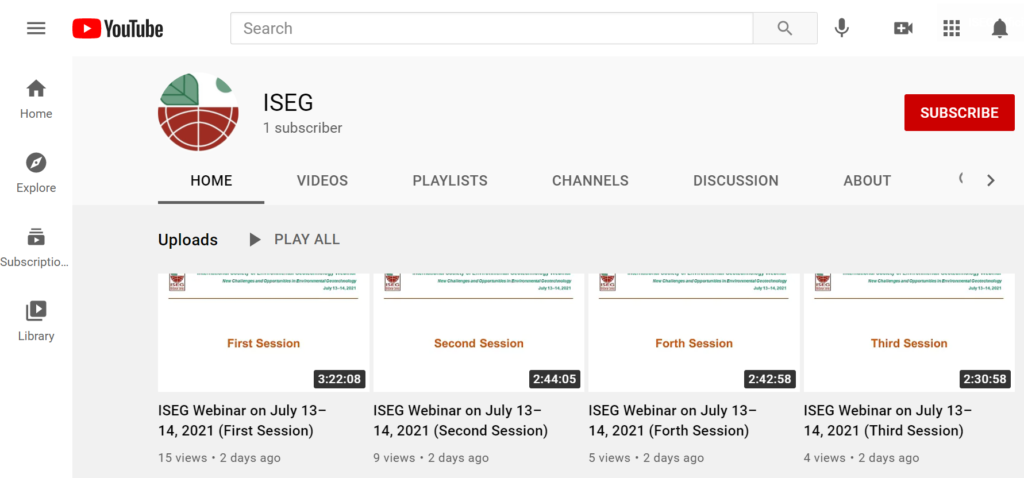
Task: Click the 2:44:05 duration badge
Action: pos(554,379)
